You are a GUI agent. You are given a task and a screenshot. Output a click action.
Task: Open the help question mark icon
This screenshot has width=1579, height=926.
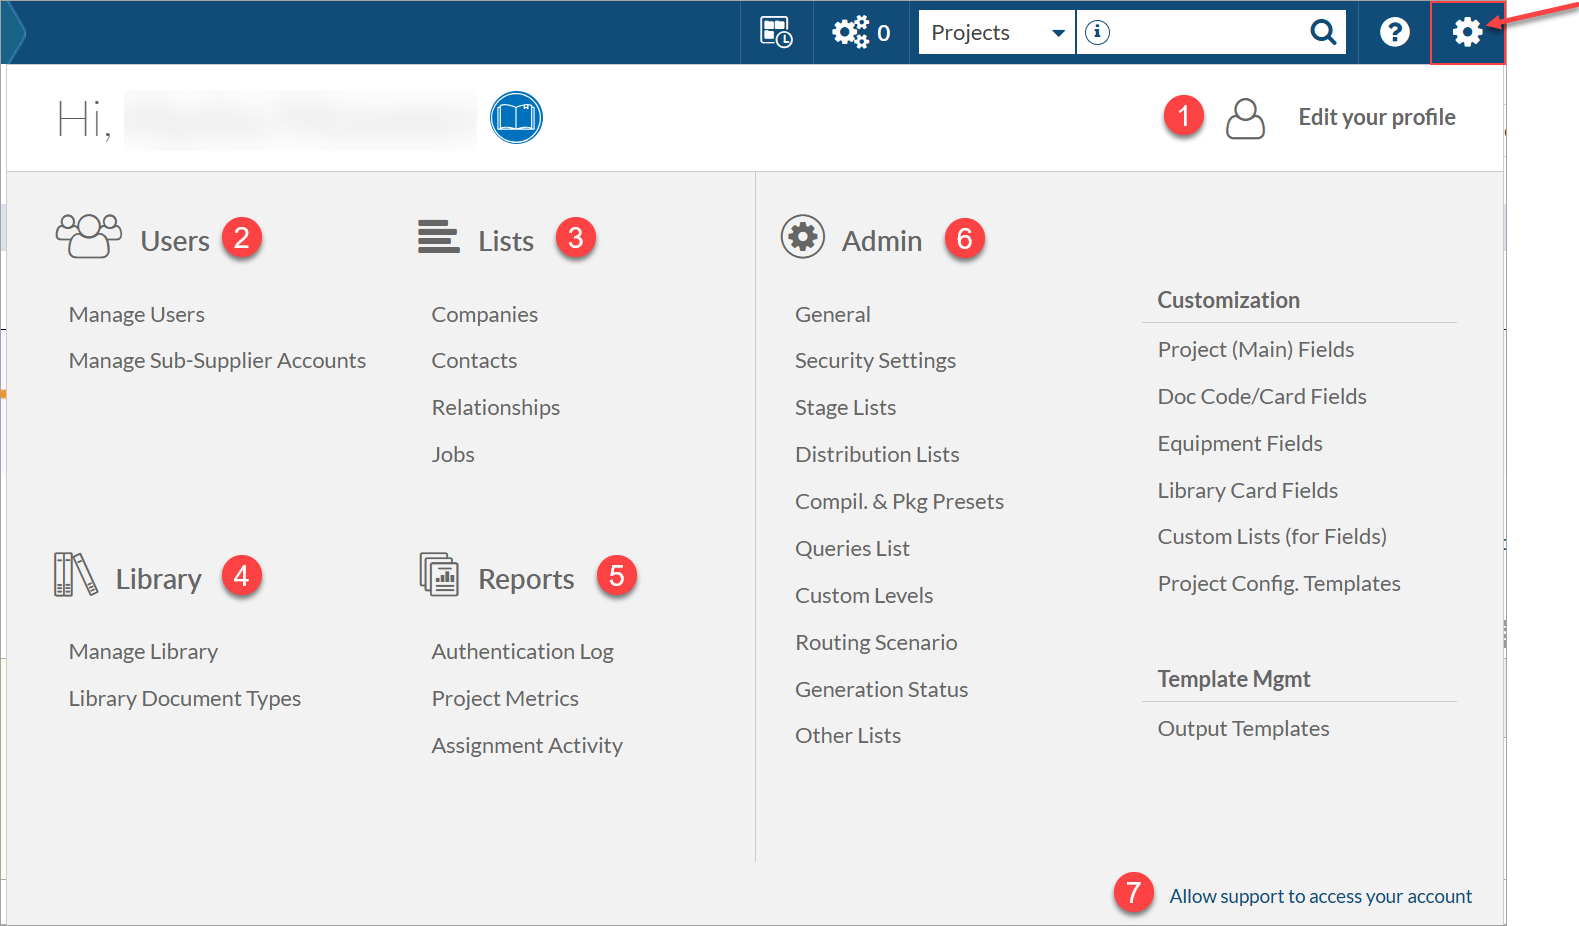click(x=1394, y=33)
